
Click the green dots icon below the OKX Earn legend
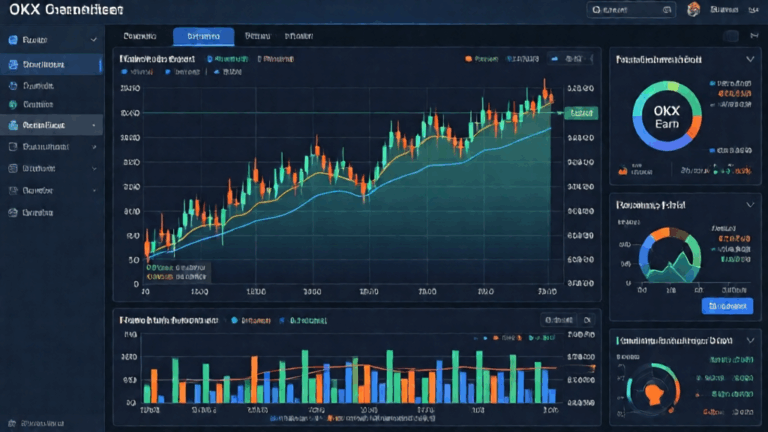pyautogui.click(x=720, y=170)
